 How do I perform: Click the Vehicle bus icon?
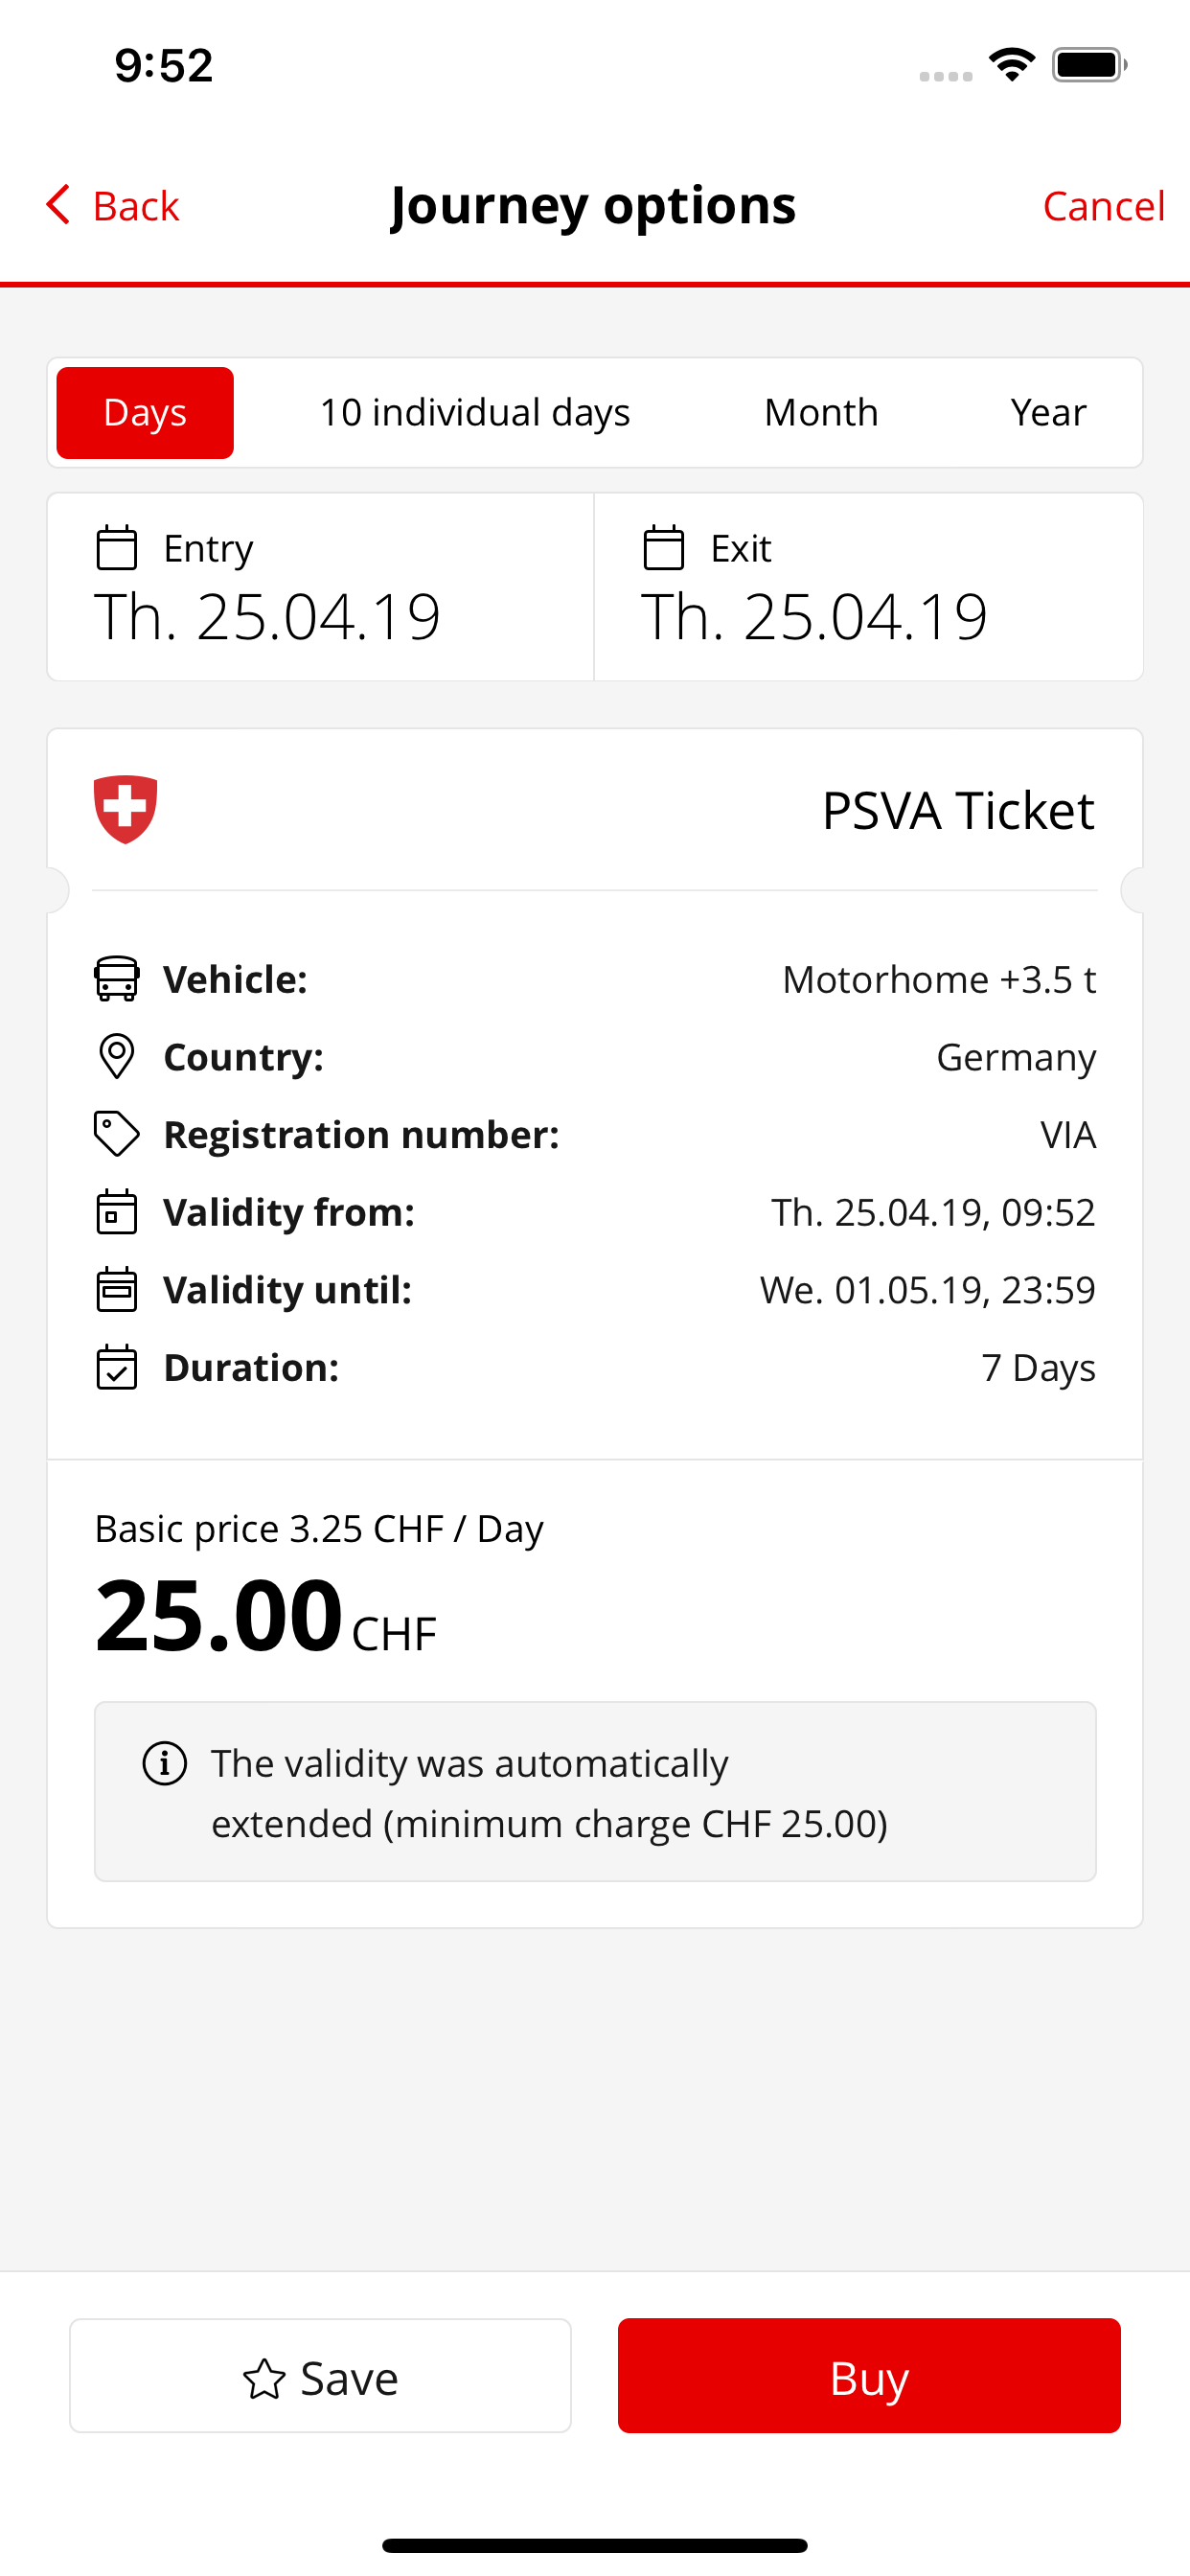116,979
